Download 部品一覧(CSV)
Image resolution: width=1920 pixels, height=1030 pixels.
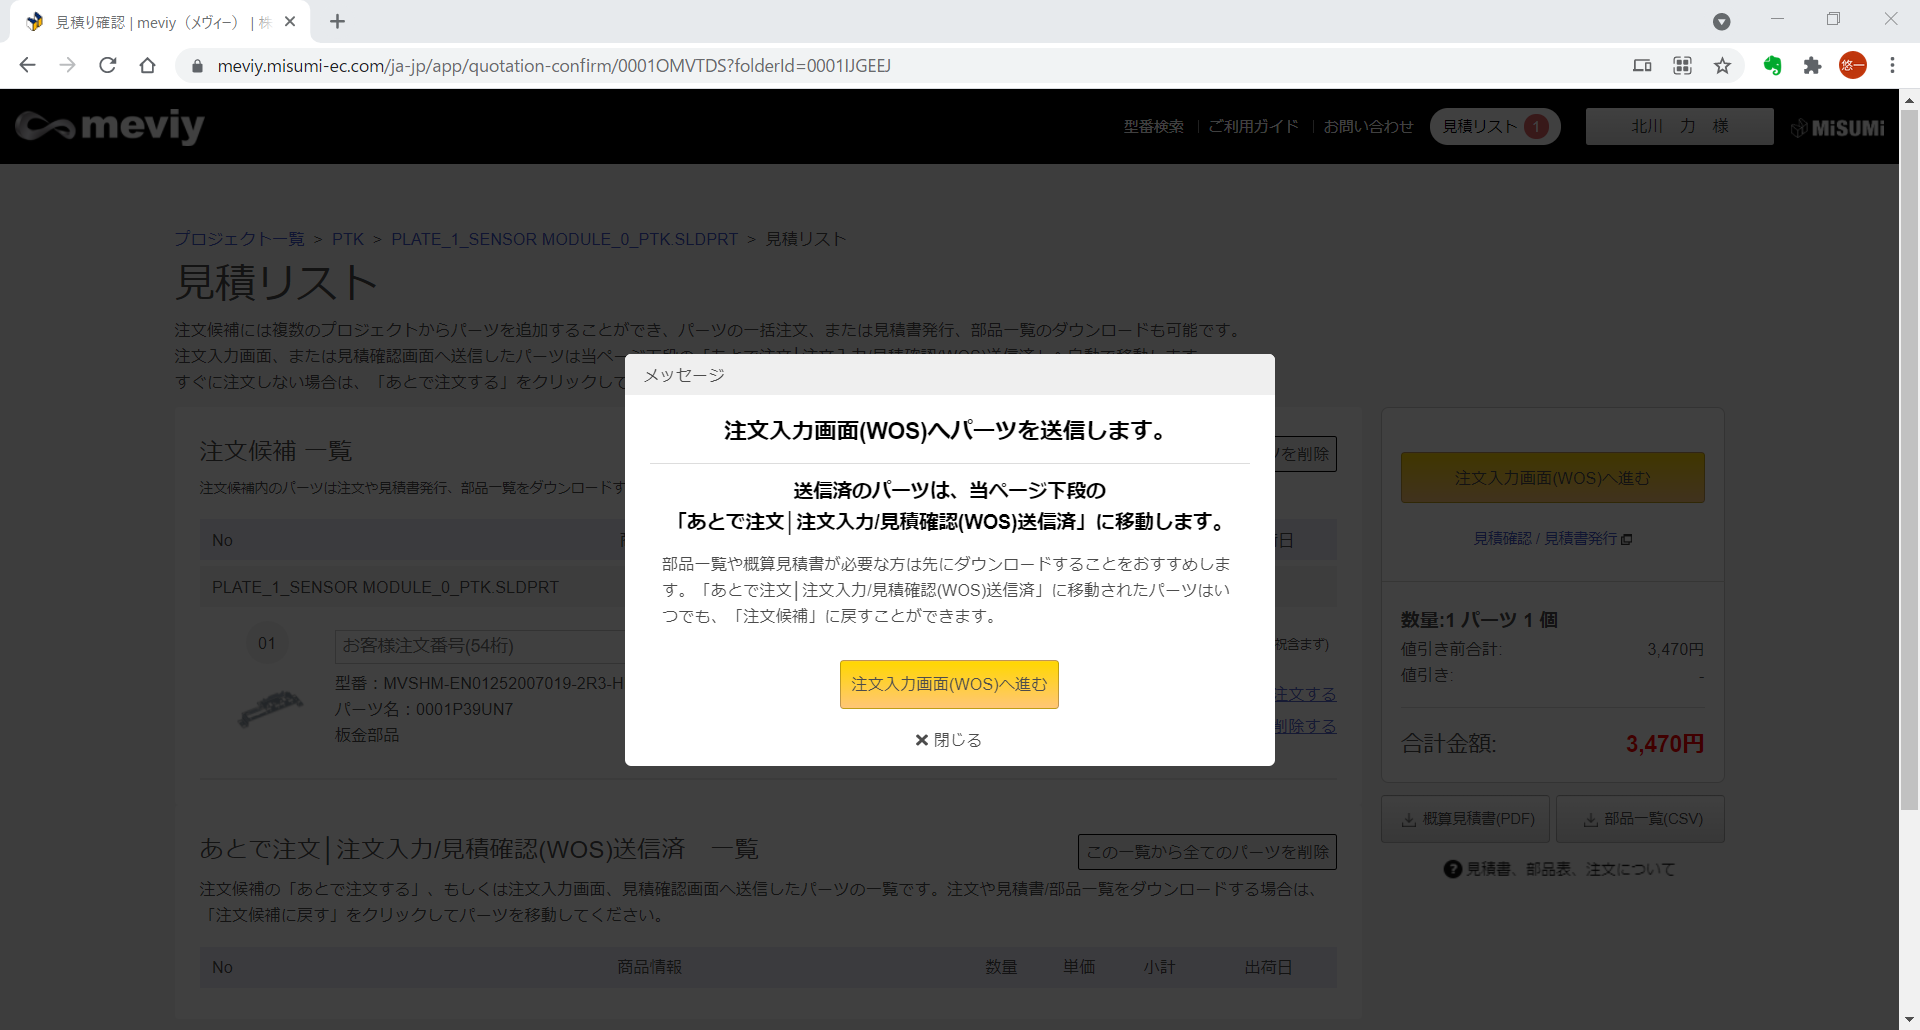(x=1640, y=819)
